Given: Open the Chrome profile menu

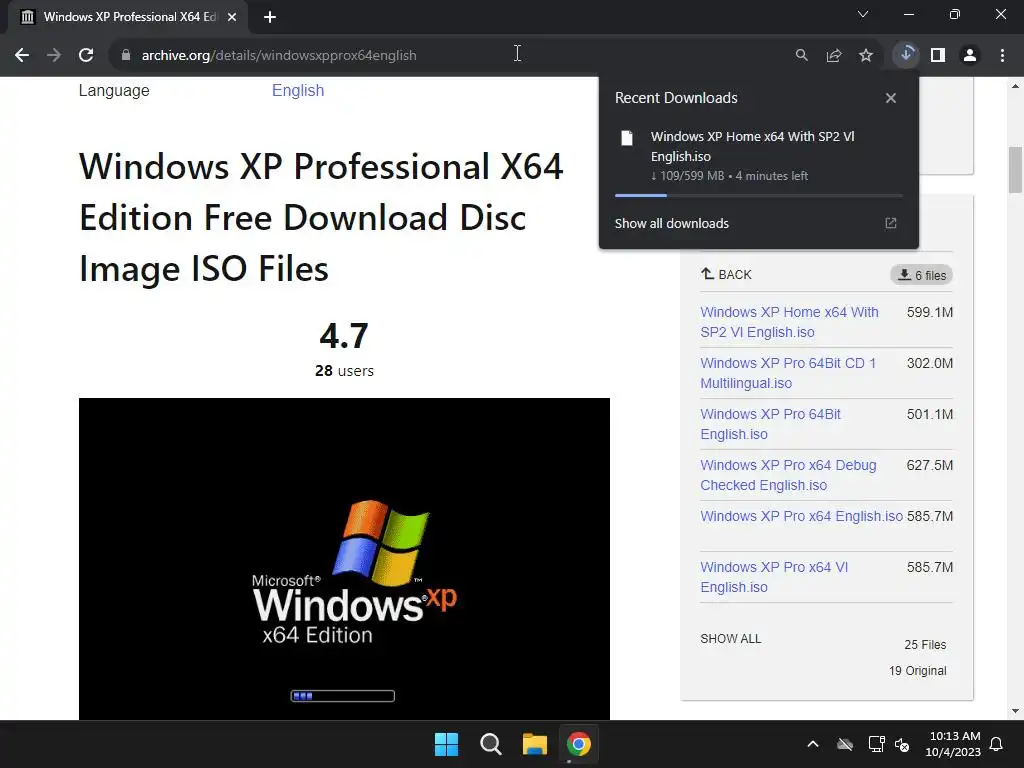Looking at the screenshot, I should pos(970,56).
